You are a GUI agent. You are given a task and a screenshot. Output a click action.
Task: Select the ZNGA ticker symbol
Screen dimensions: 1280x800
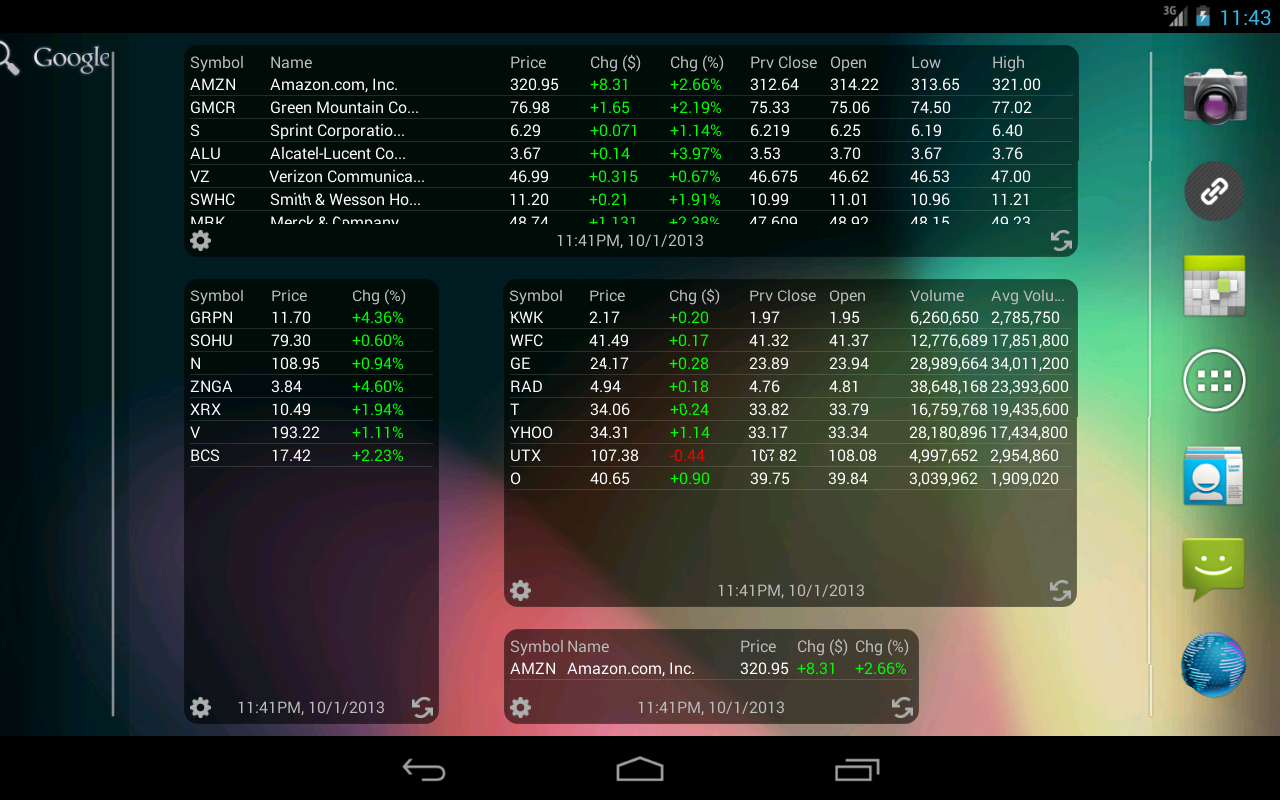click(x=211, y=387)
